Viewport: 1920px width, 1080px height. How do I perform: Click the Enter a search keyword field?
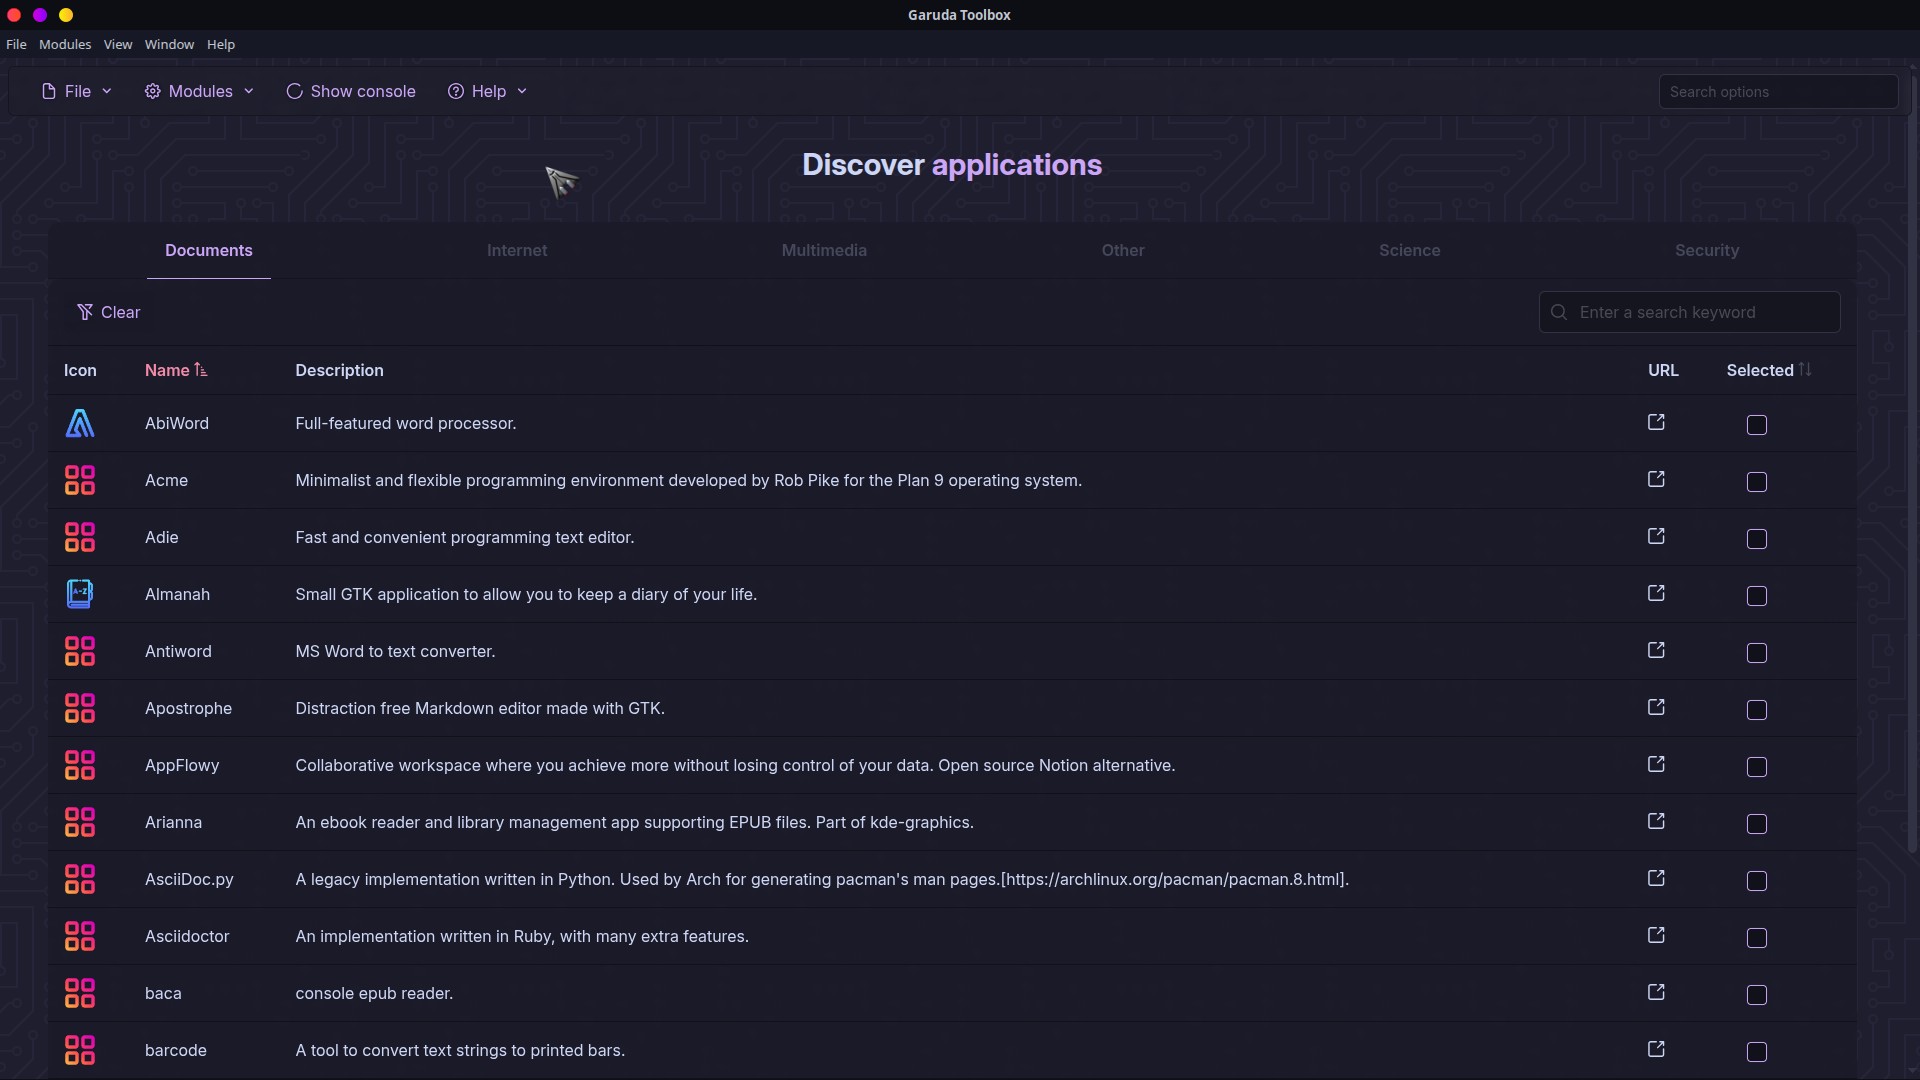1689,312
